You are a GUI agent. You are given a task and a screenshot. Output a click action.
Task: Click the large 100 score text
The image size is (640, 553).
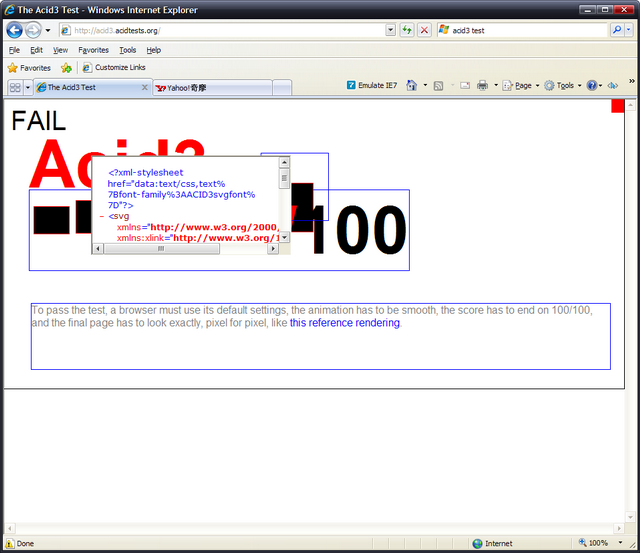(359, 229)
